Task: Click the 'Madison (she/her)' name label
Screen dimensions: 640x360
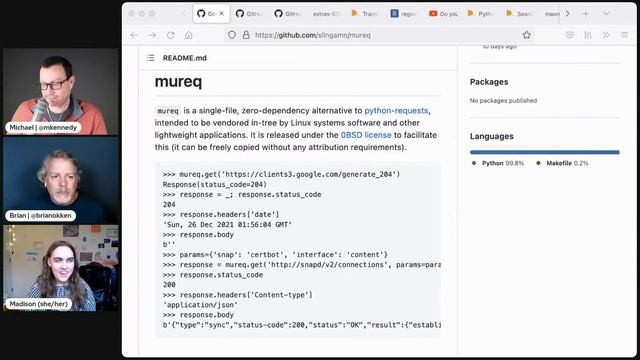Action: click(x=38, y=304)
